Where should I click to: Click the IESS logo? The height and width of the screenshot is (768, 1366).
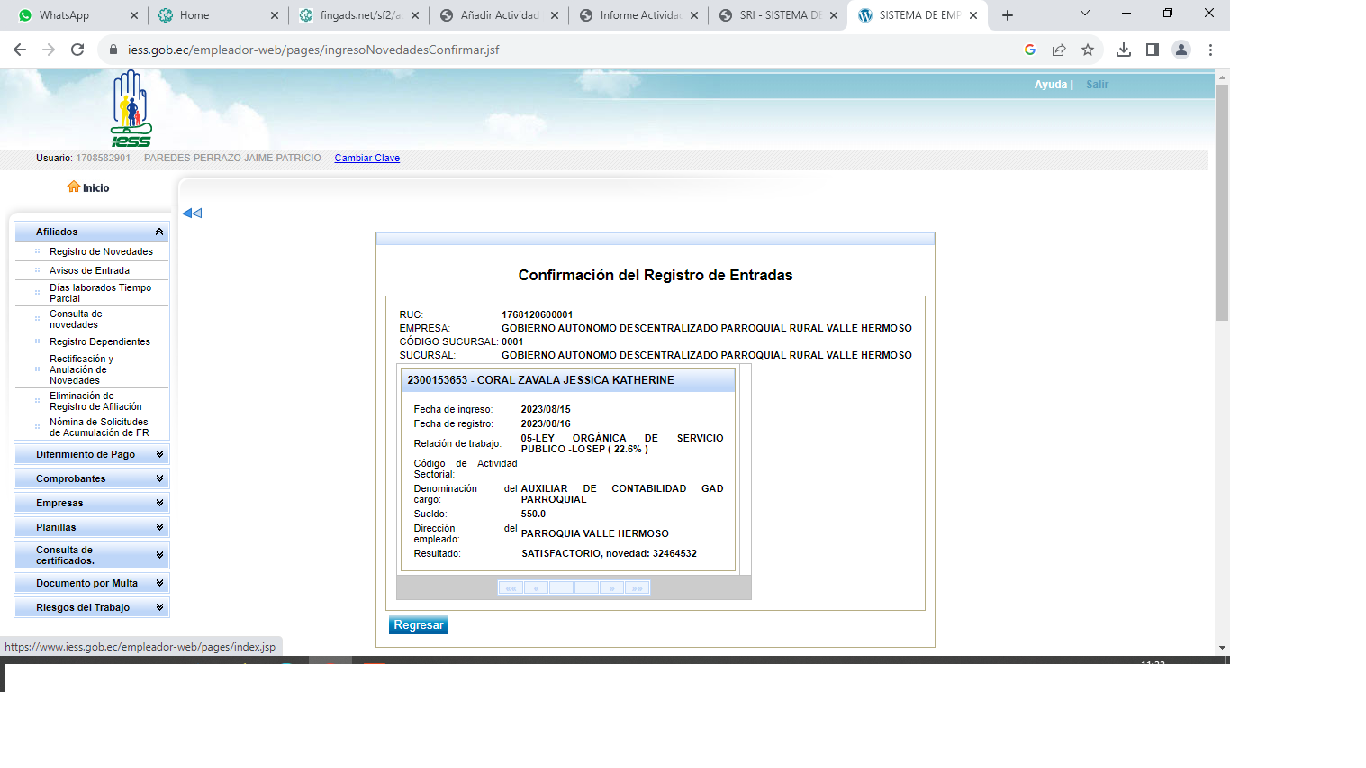click(x=131, y=109)
